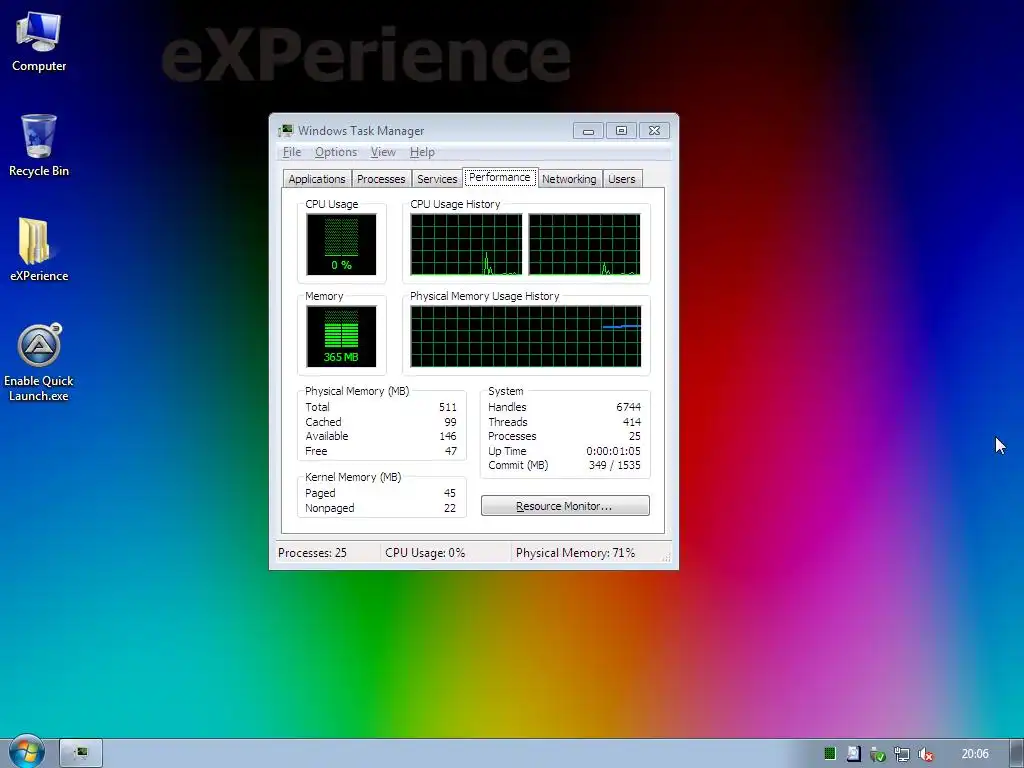The image size is (1024, 768).
Task: Select the eXPerience folder icon
Action: [x=39, y=250]
